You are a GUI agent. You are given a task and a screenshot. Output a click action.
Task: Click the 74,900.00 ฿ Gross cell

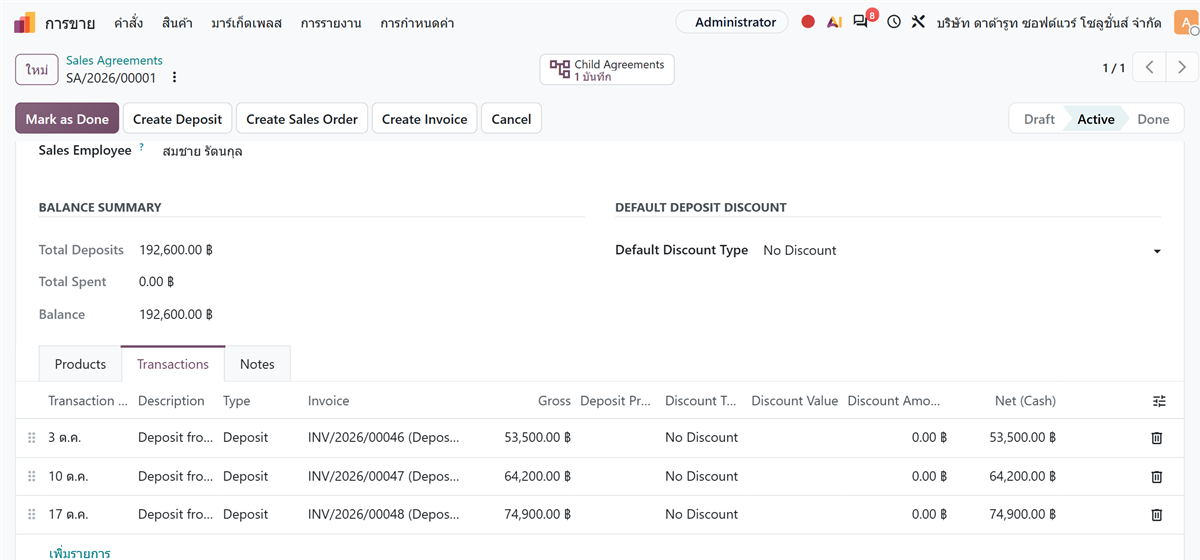pos(538,515)
